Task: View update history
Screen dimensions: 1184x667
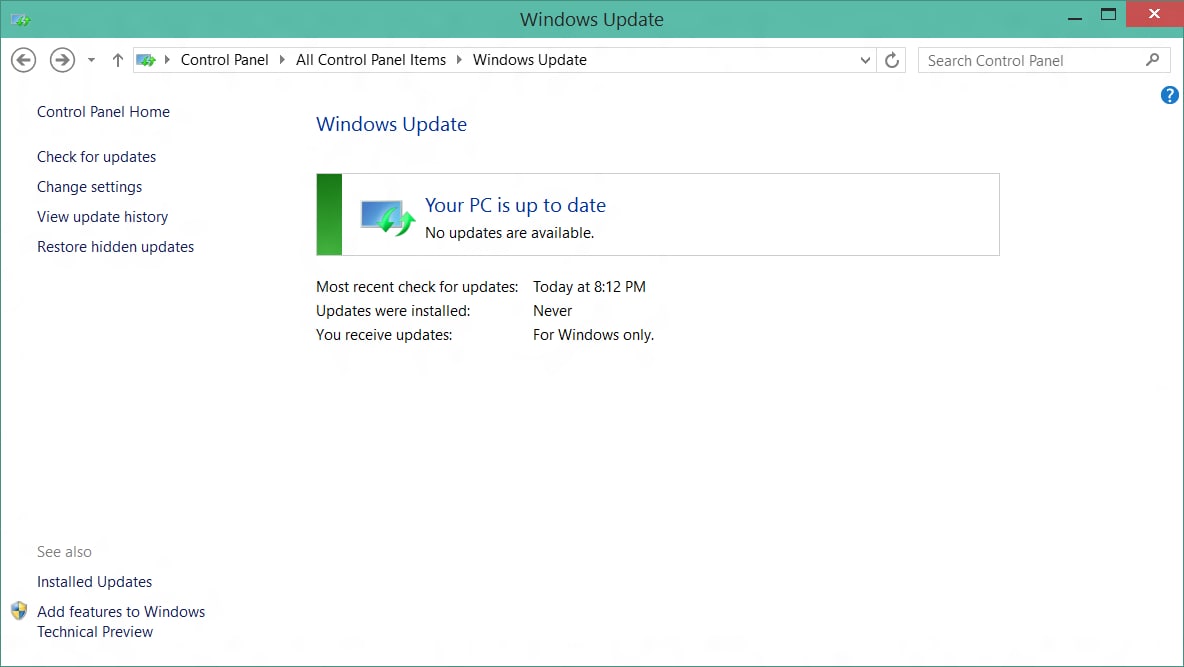Action: pyautogui.click(x=103, y=217)
